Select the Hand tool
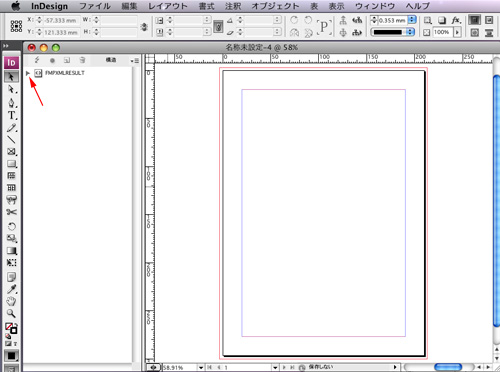This screenshot has height=372, width=500. pyautogui.click(x=11, y=301)
